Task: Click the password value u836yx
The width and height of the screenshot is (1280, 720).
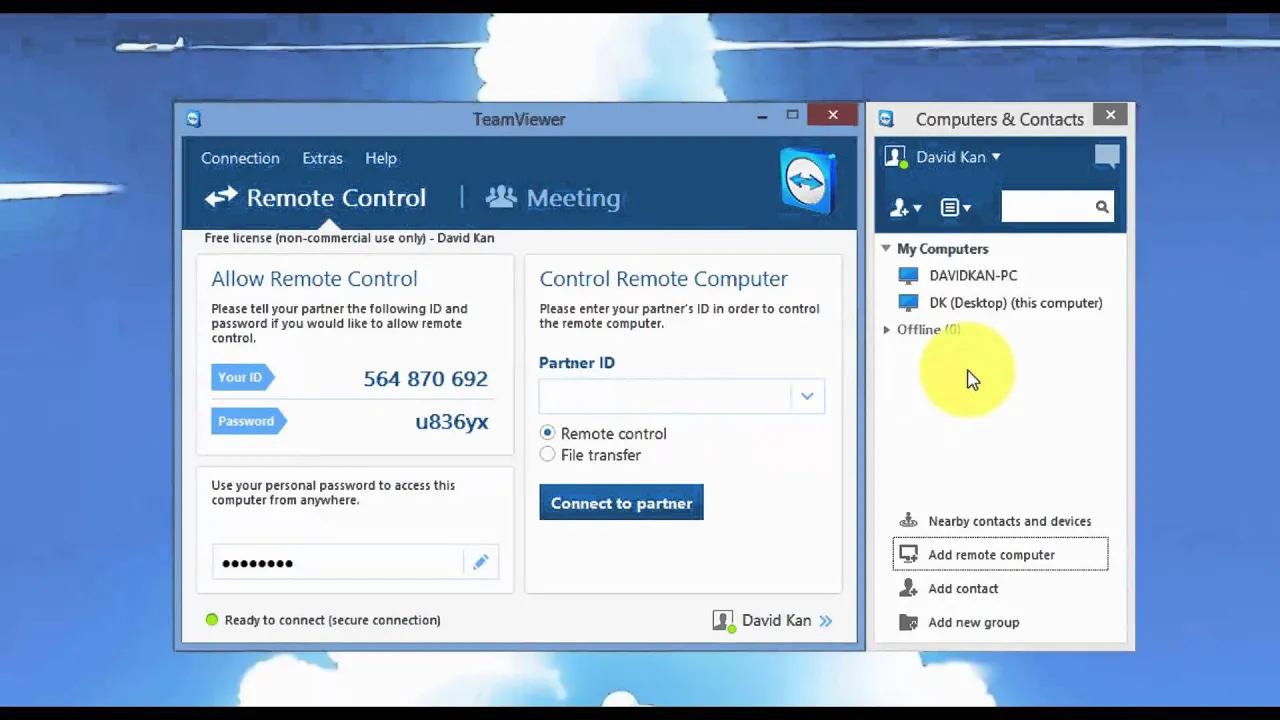Action: [451, 421]
